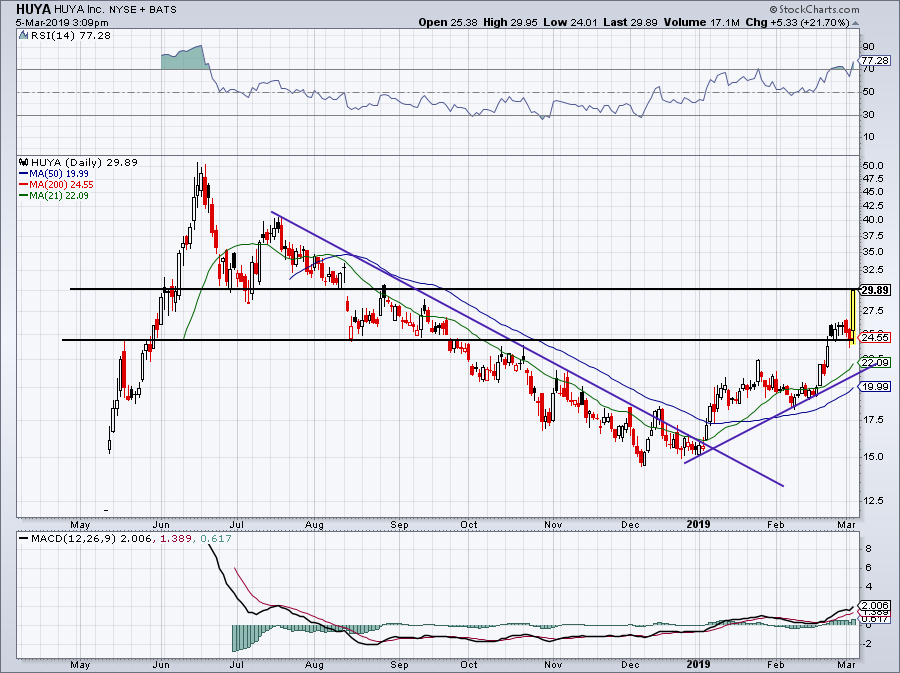Click the 37.5 label on the price axis
This screenshot has width=900, height=673.
[x=872, y=236]
